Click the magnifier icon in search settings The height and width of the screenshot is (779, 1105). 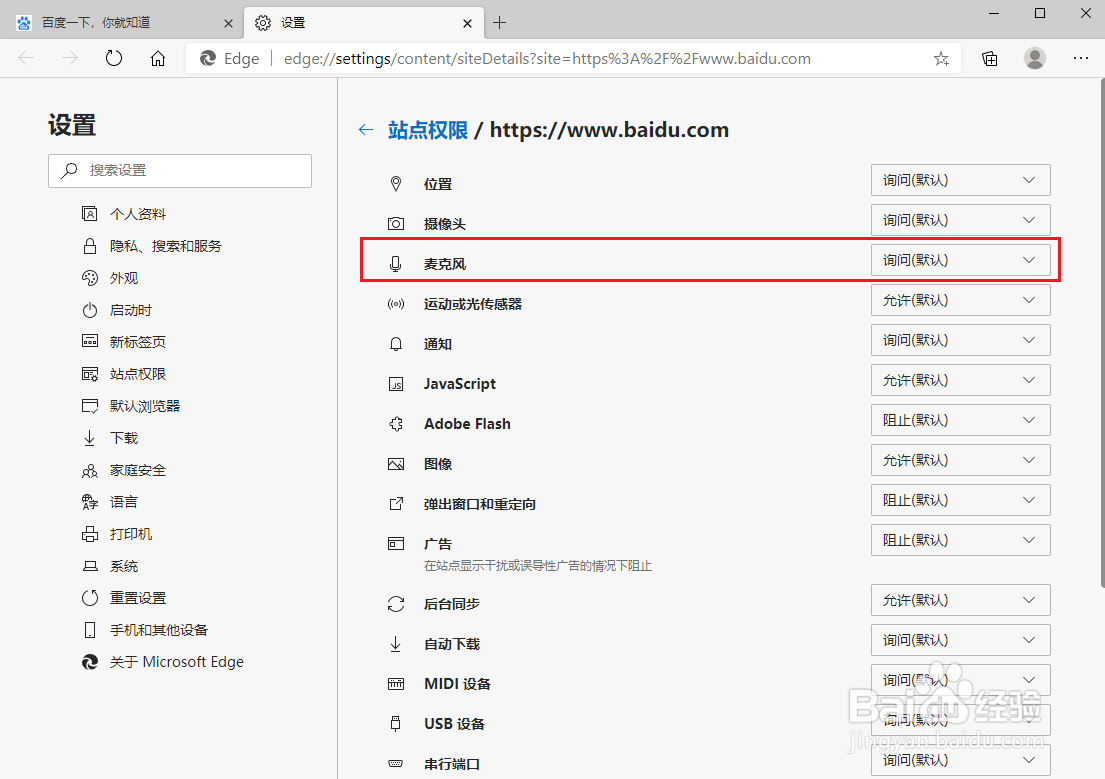click(x=68, y=171)
